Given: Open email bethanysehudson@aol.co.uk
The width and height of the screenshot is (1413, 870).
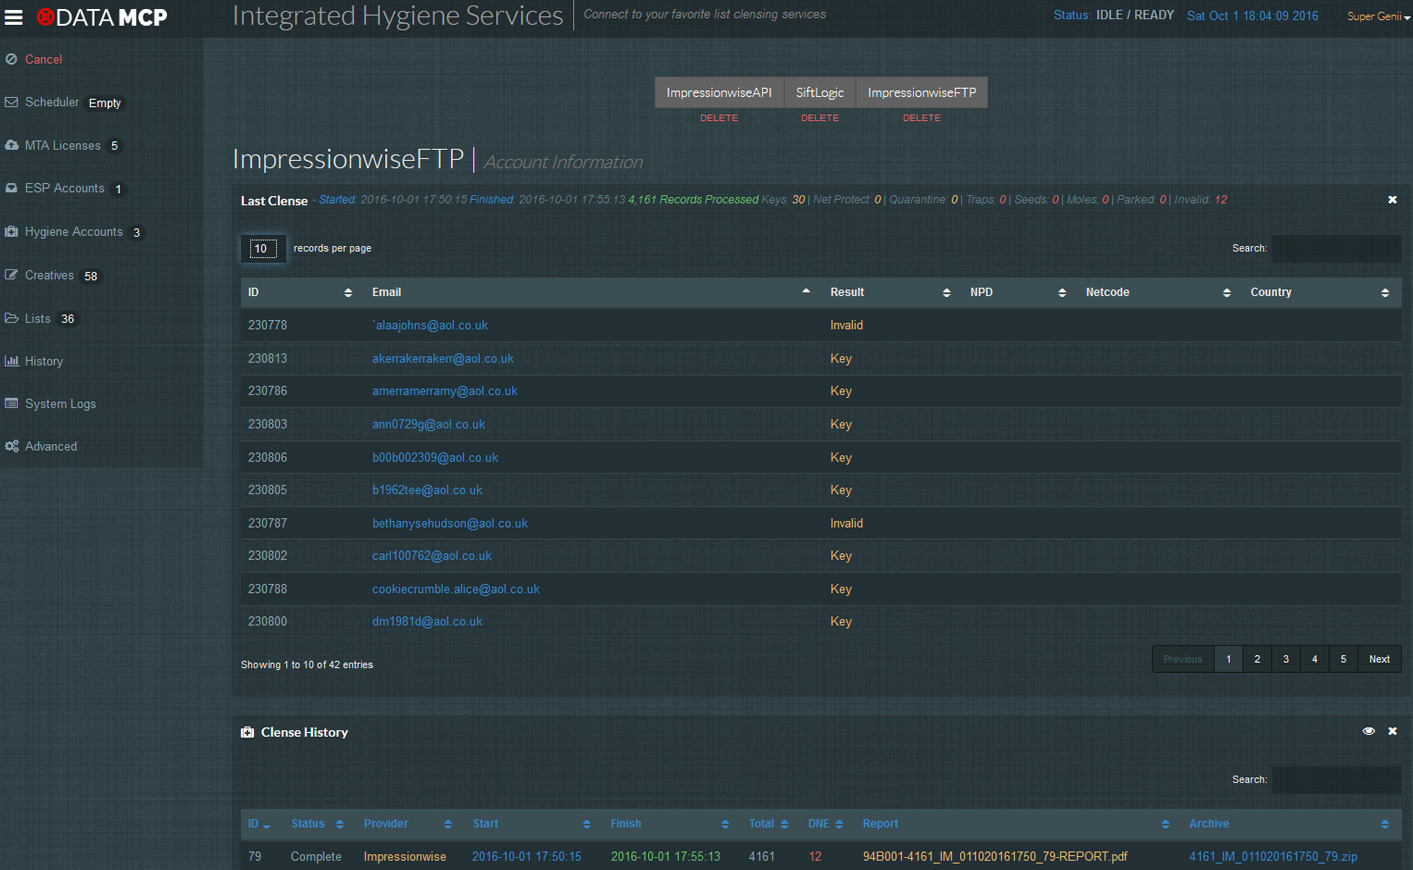Looking at the screenshot, I should pos(450,523).
